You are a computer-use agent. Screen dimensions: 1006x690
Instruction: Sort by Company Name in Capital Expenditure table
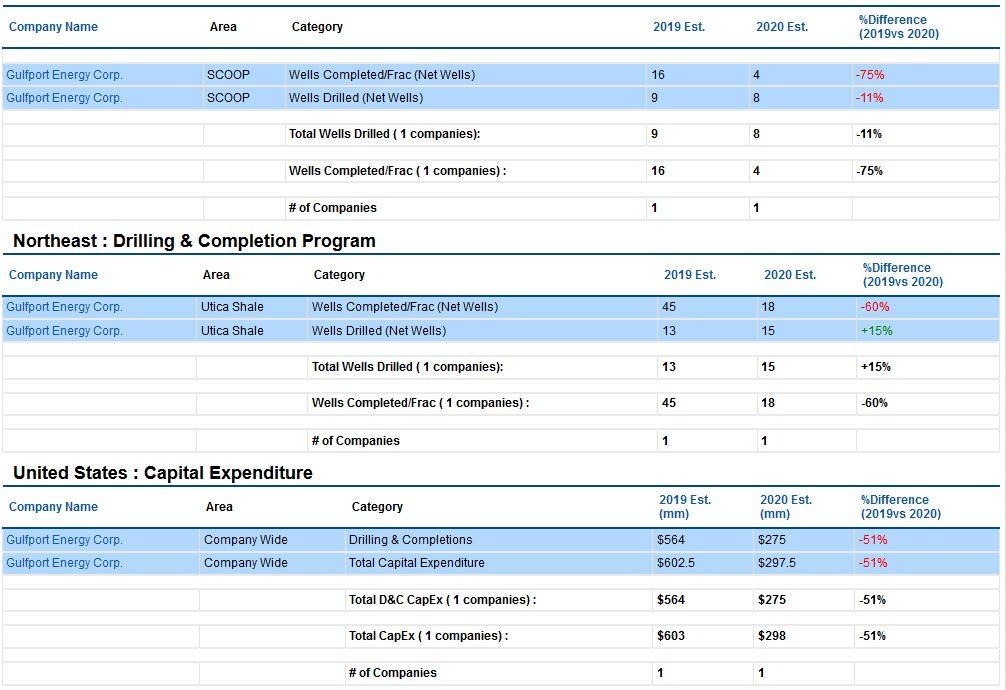(x=53, y=507)
